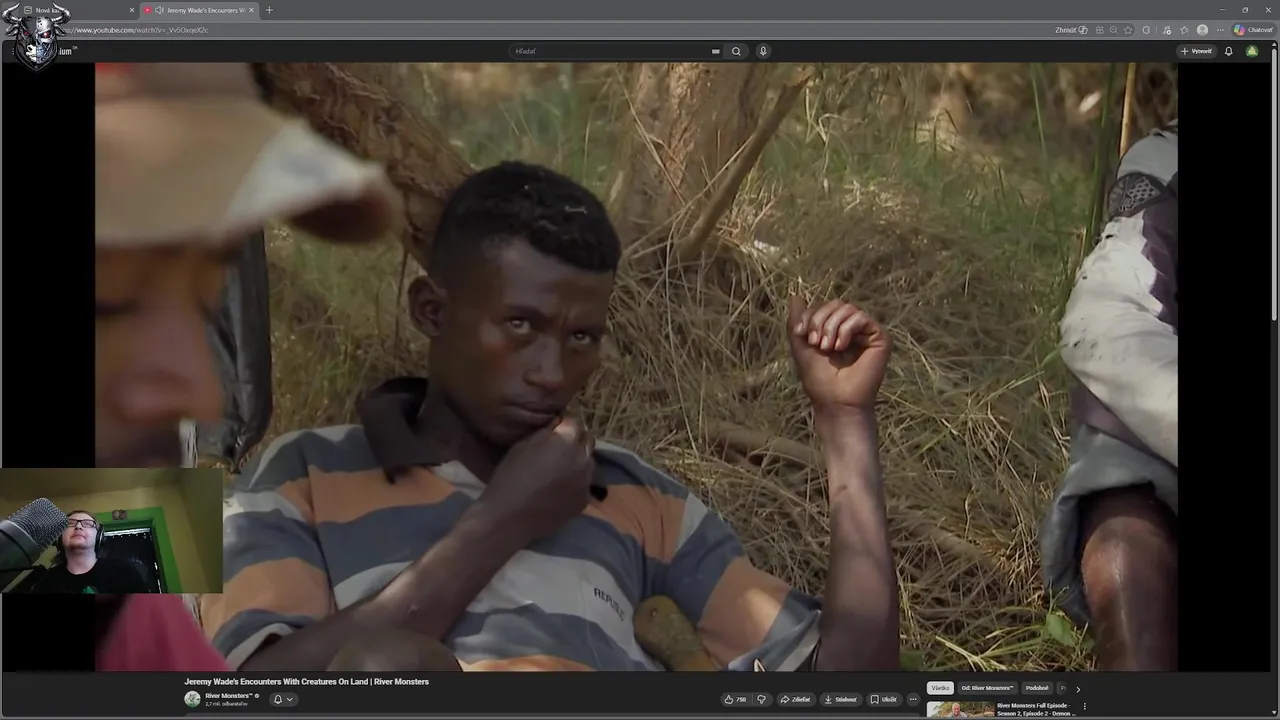Save the video via Uložiť
The height and width of the screenshot is (720, 1280).
884,699
